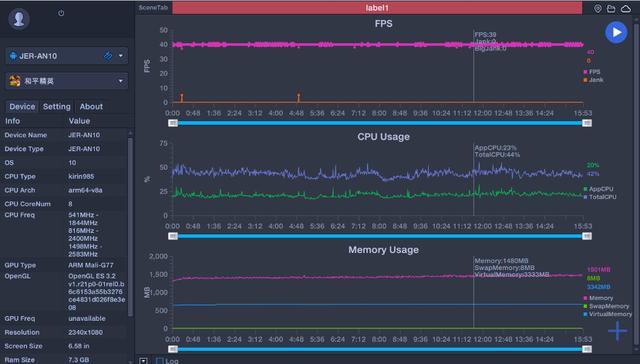Select the Screen Size row
Viewport: 640px width, 364px height.
click(x=64, y=346)
